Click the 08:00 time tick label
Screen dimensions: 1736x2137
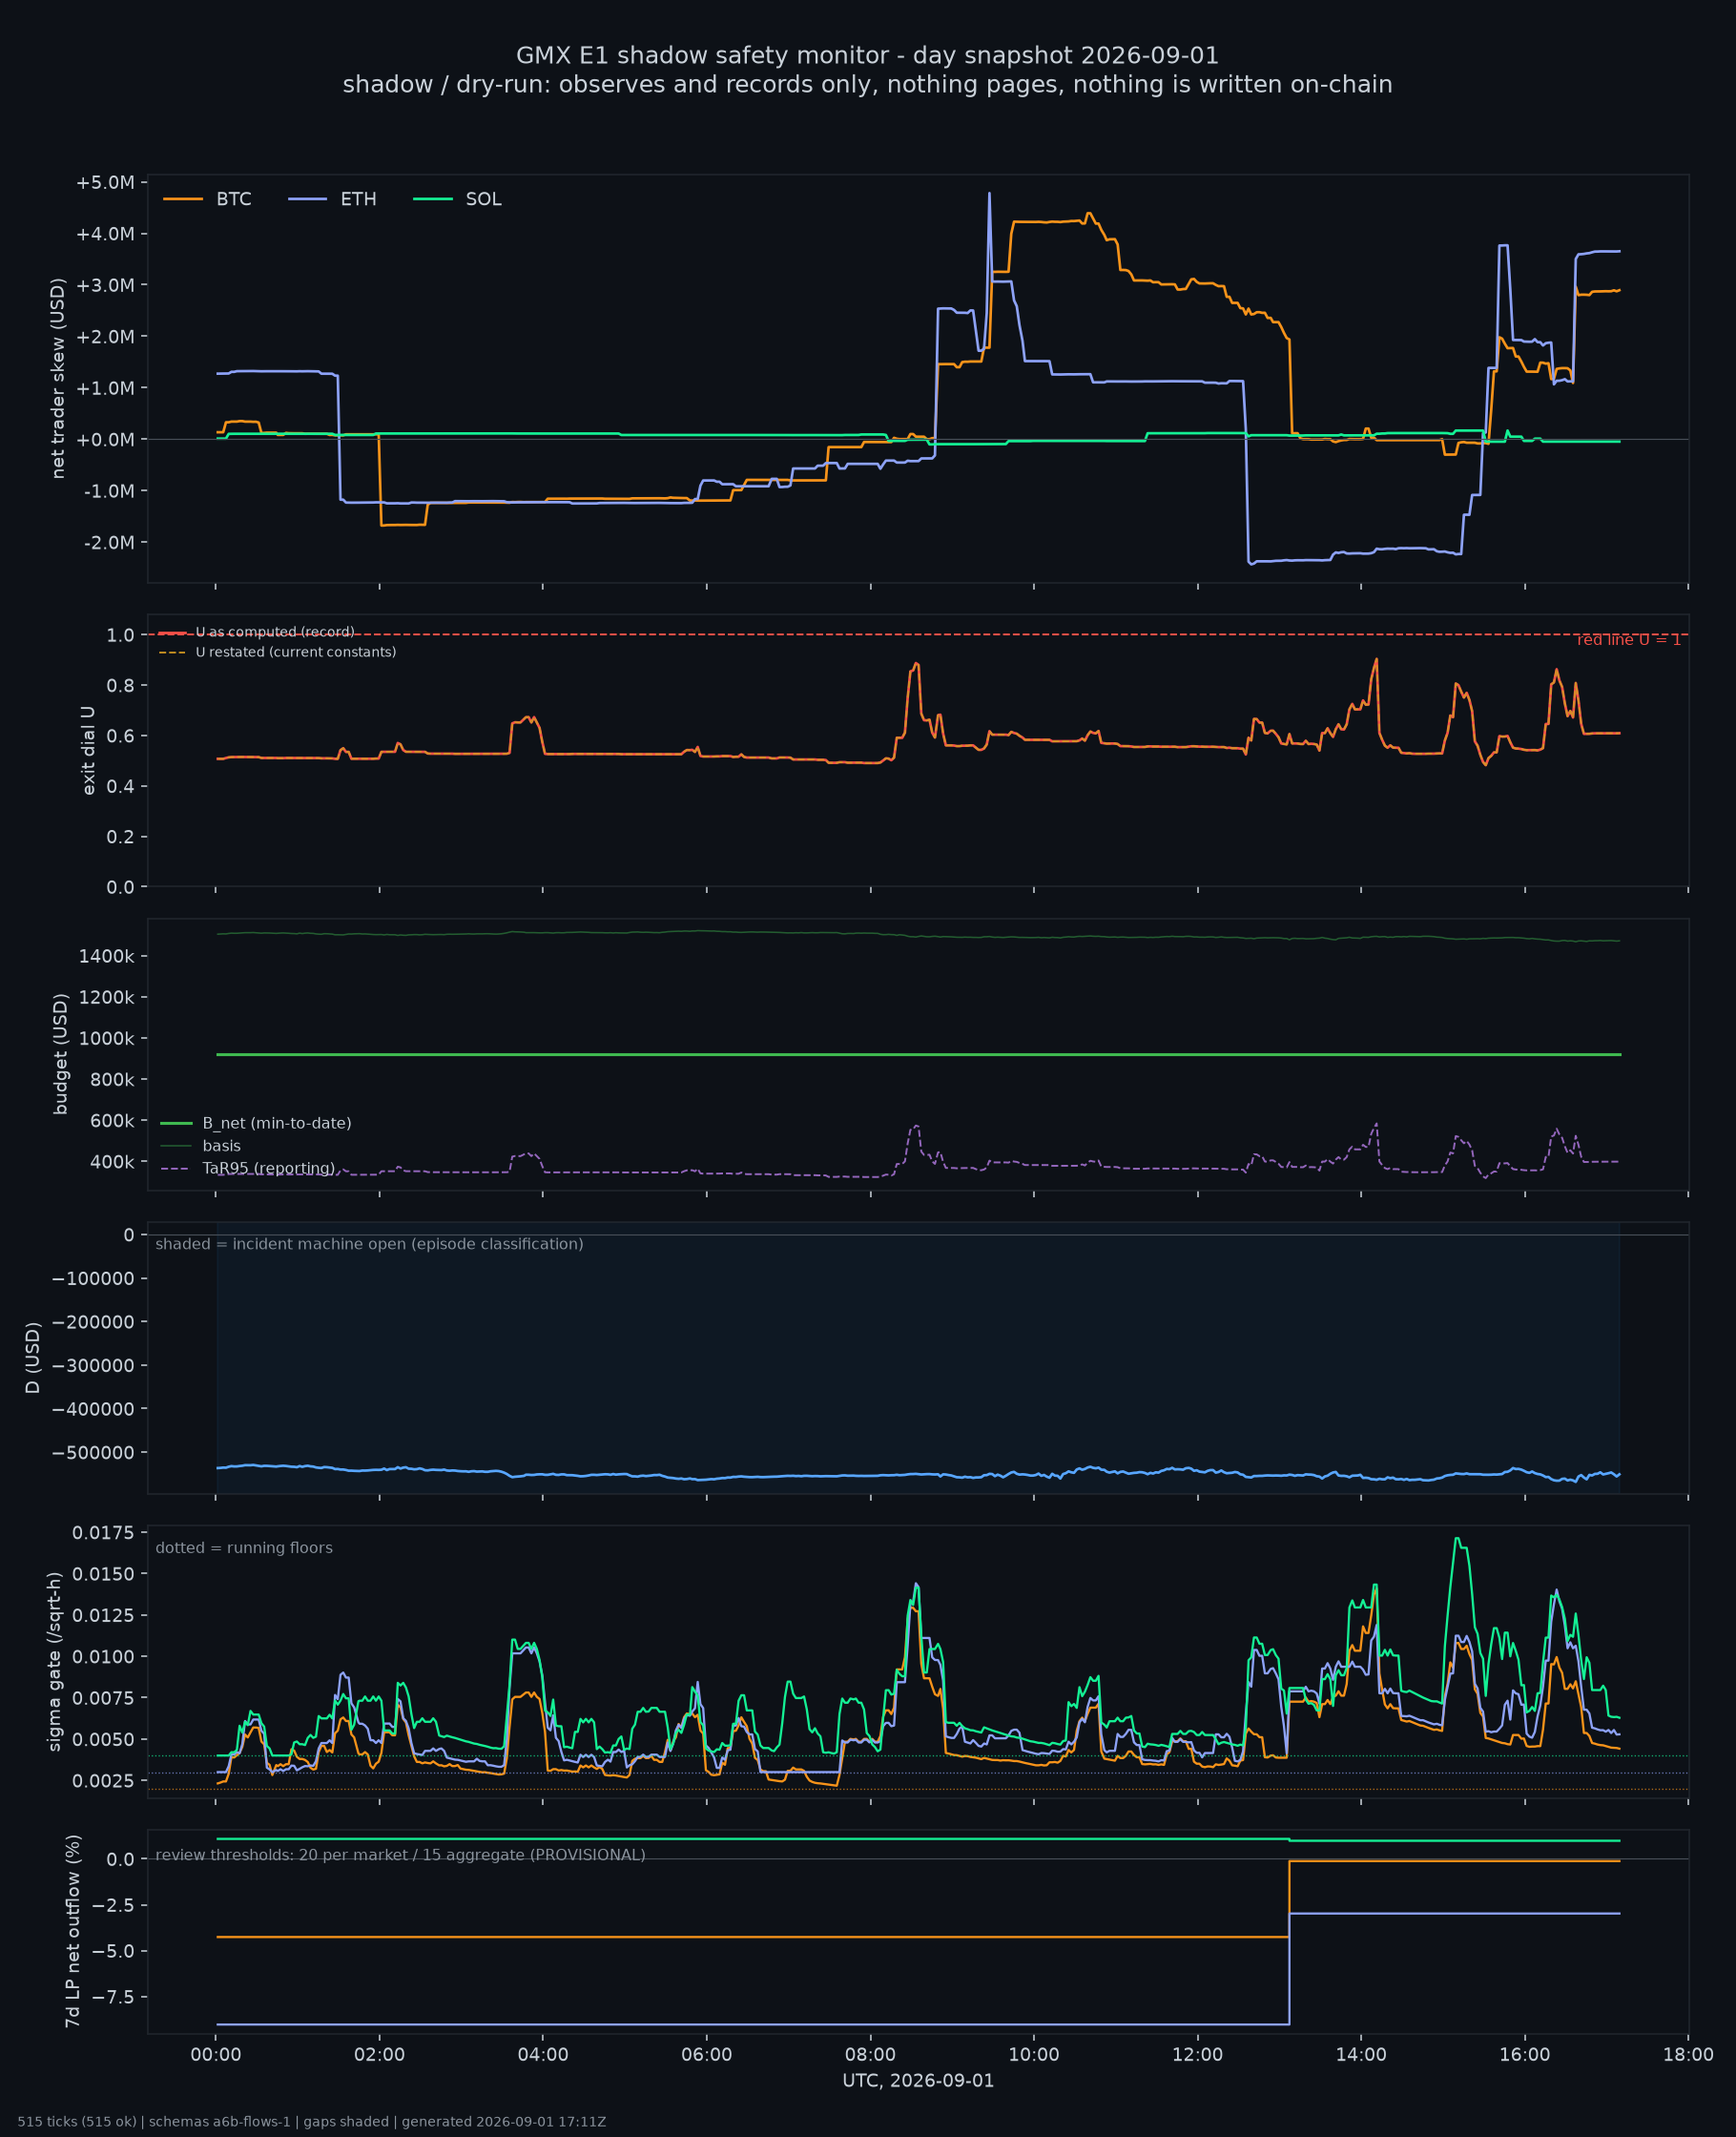(871, 2055)
